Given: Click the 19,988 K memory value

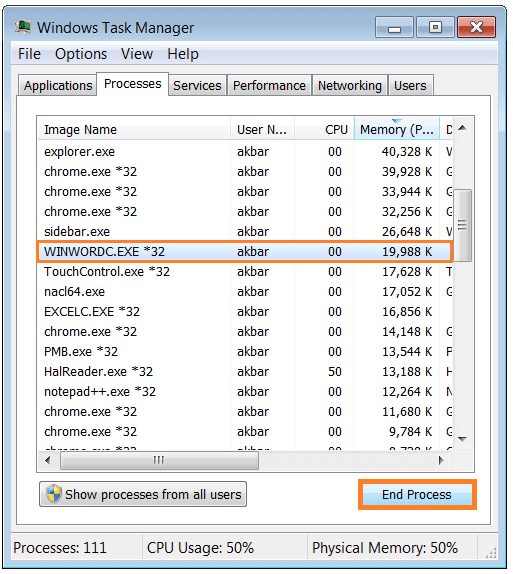Looking at the screenshot, I should 407,251.
